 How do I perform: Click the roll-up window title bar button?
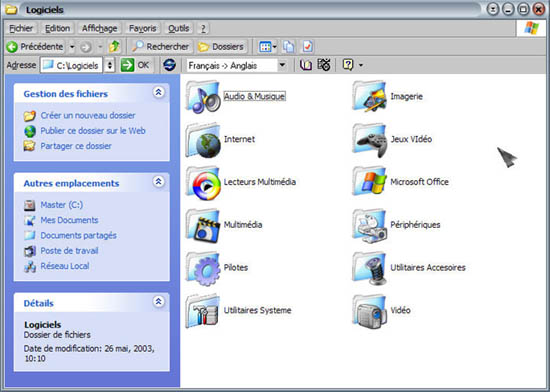click(x=493, y=9)
